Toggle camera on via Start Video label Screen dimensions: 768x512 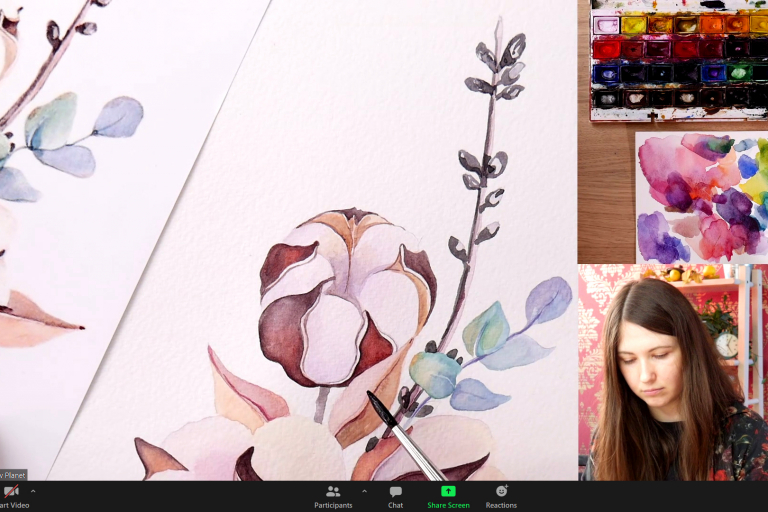click(x=14, y=505)
